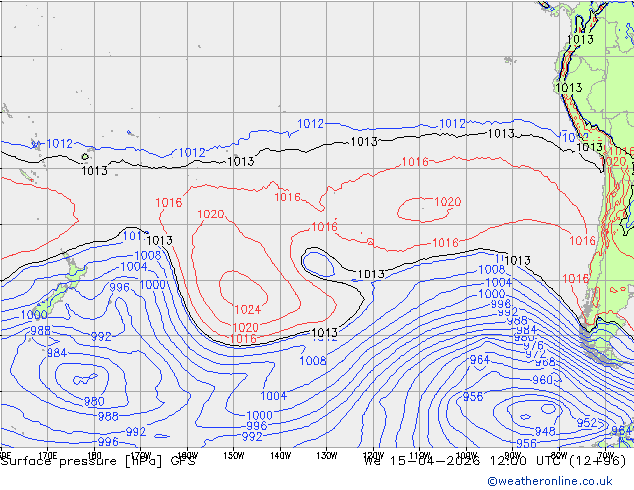Click the 150W longitude axis label
Viewport: 634px width, 490px height.
(x=234, y=456)
